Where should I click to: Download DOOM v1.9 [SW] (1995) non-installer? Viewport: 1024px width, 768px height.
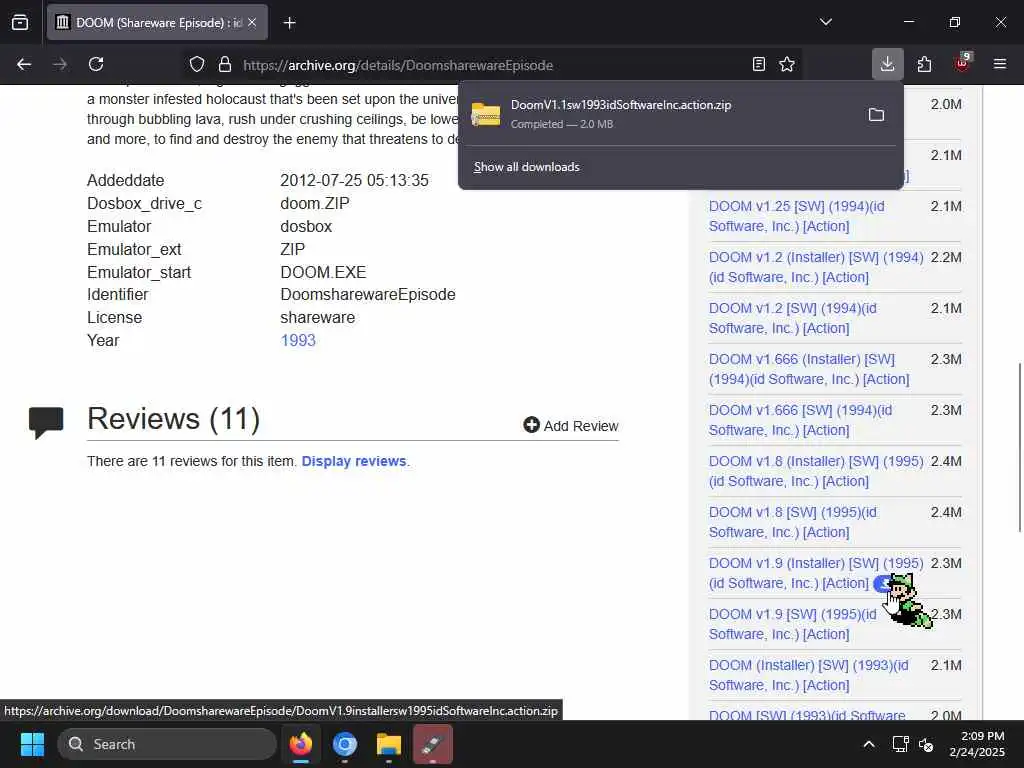[793, 624]
